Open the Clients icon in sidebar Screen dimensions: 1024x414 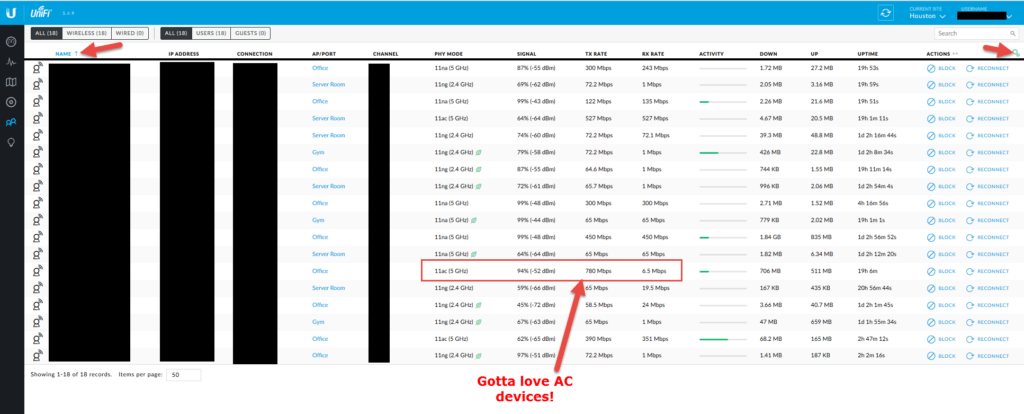[11, 122]
